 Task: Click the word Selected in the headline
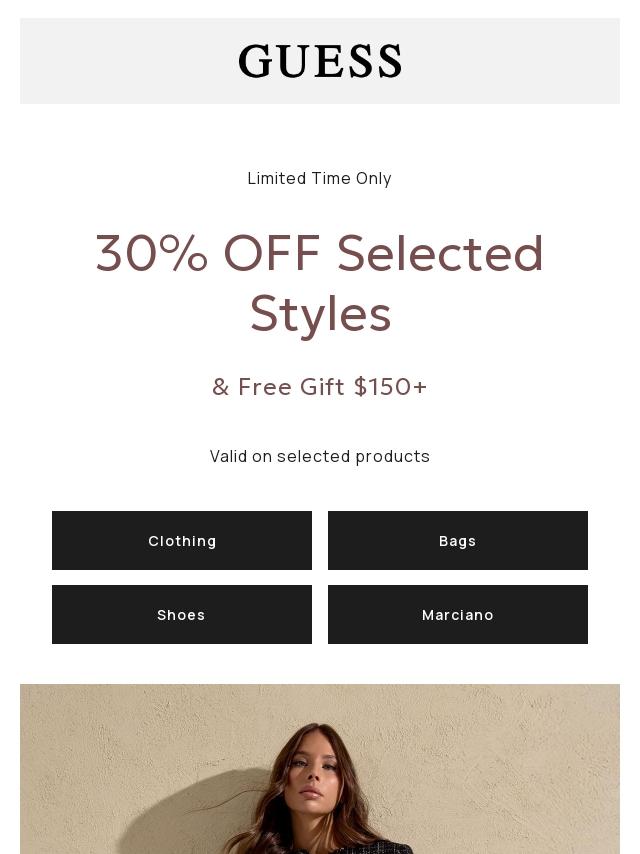click(x=440, y=253)
